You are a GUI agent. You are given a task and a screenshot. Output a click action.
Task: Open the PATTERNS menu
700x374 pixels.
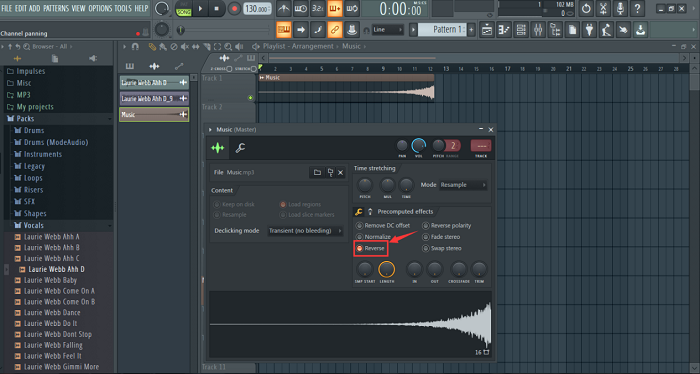pyautogui.click(x=56, y=8)
